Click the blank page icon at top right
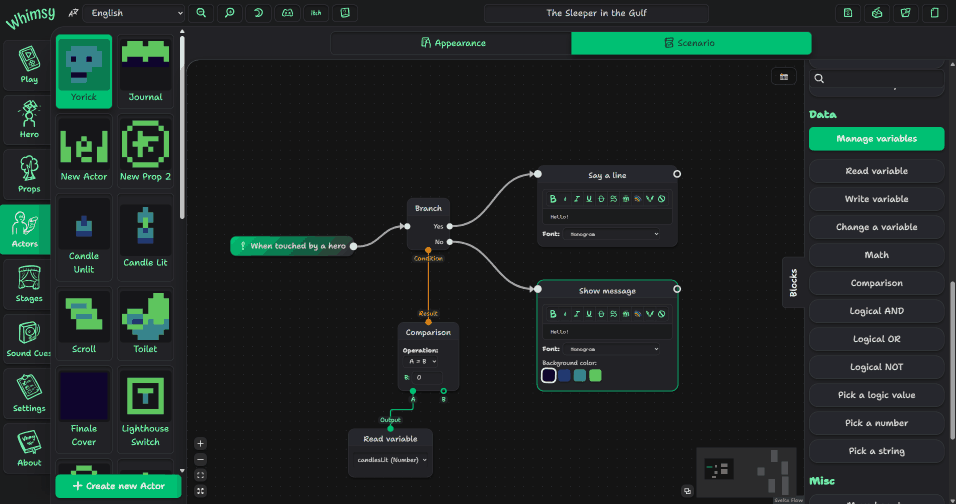Viewport: 956px width, 504px height. coord(935,13)
